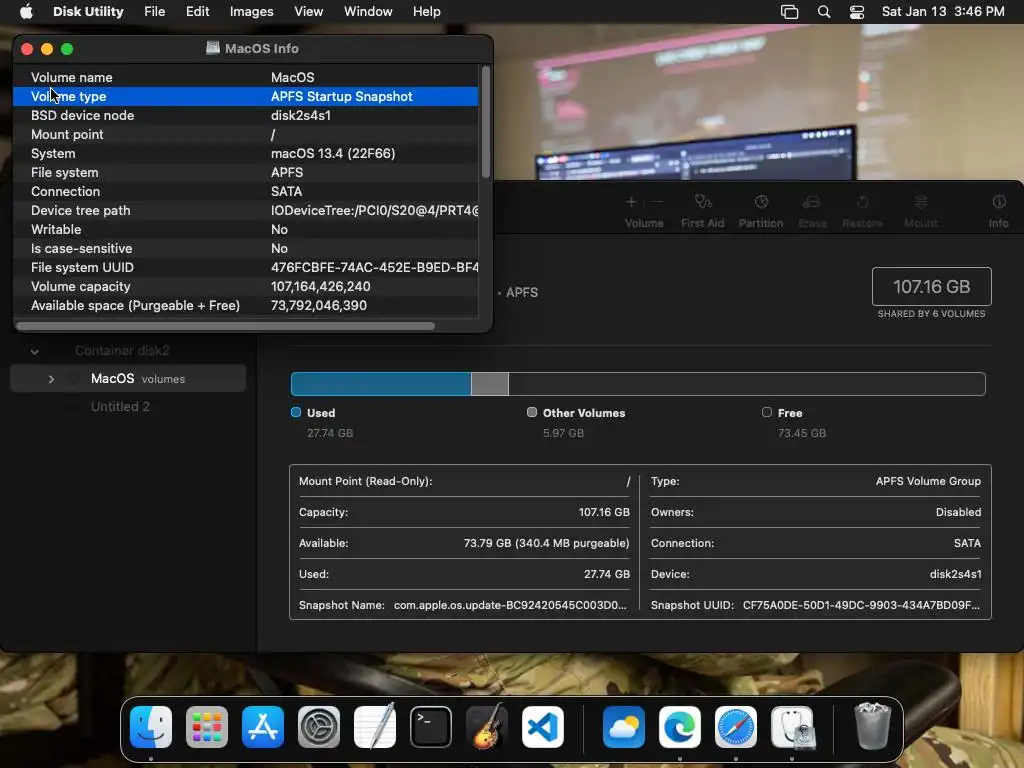Select Container disk2 in the sidebar
The width and height of the screenshot is (1024, 768).
coord(122,351)
